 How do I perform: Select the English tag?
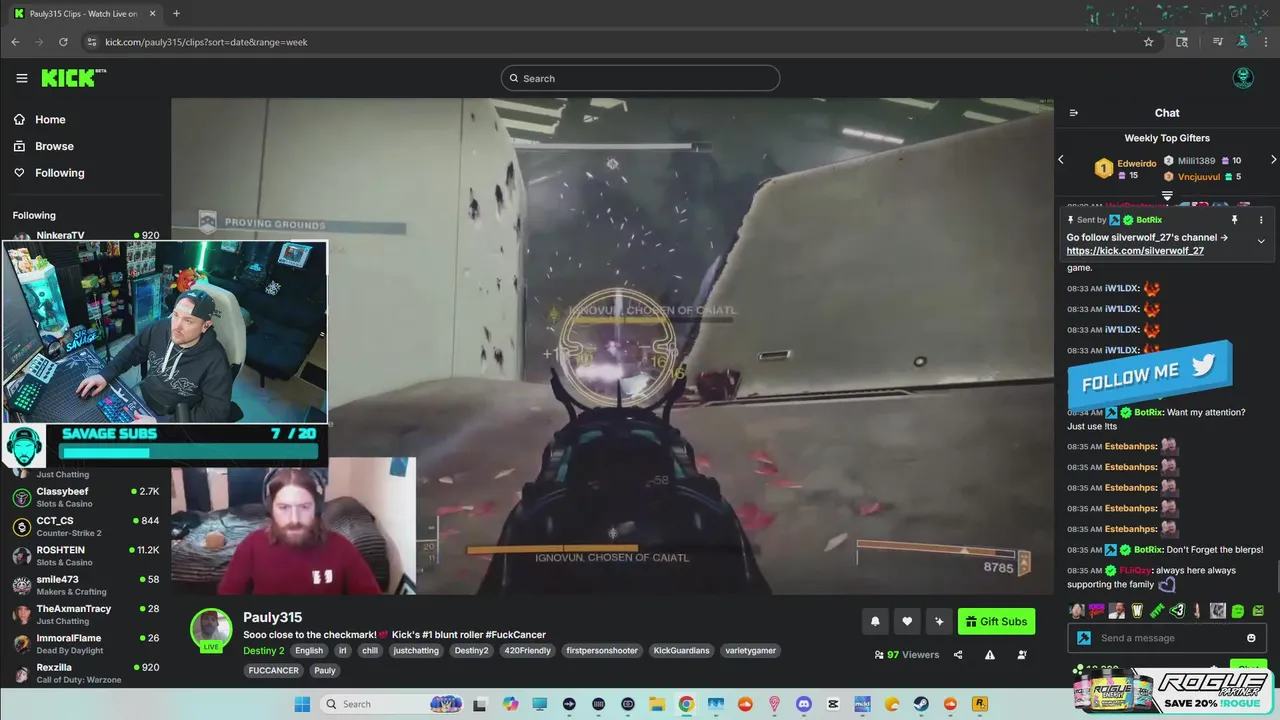click(309, 651)
